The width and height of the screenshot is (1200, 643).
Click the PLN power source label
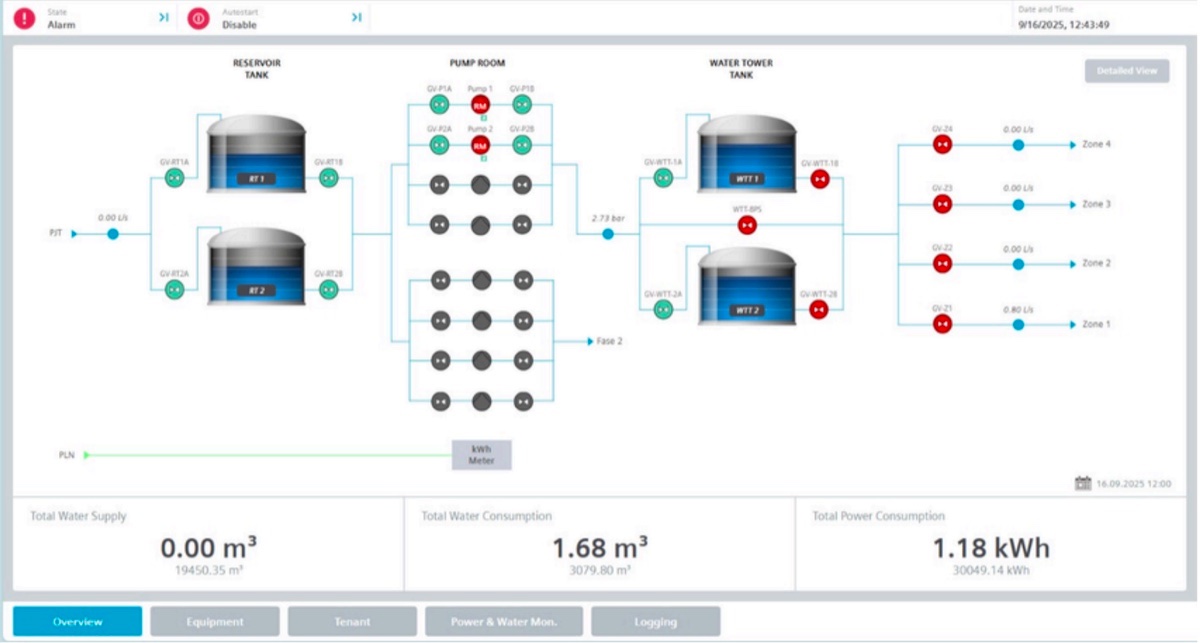click(66, 455)
